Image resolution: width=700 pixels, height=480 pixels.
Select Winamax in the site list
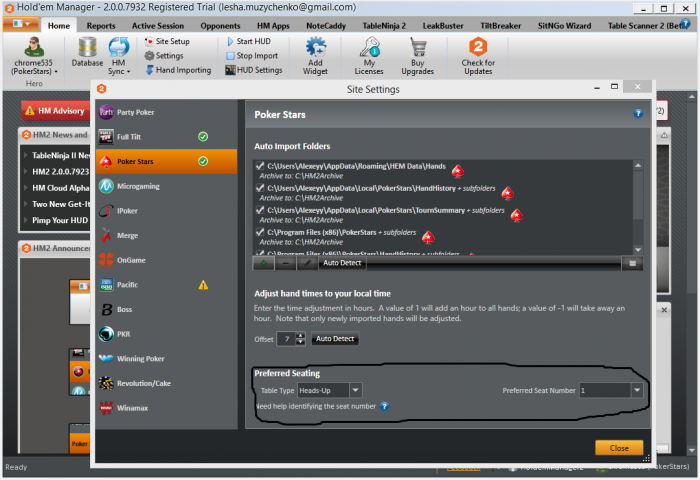point(166,408)
